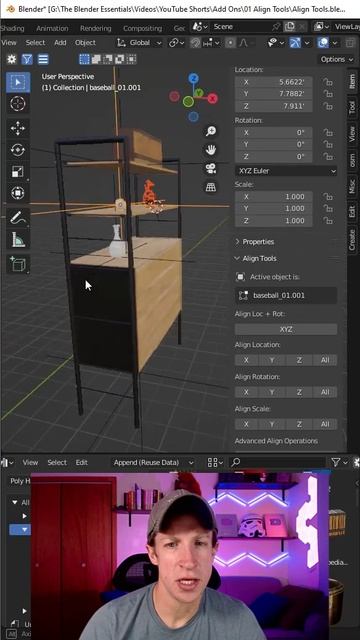Set select mode to new selection
Screen dimensions: 360x640
point(84,59)
